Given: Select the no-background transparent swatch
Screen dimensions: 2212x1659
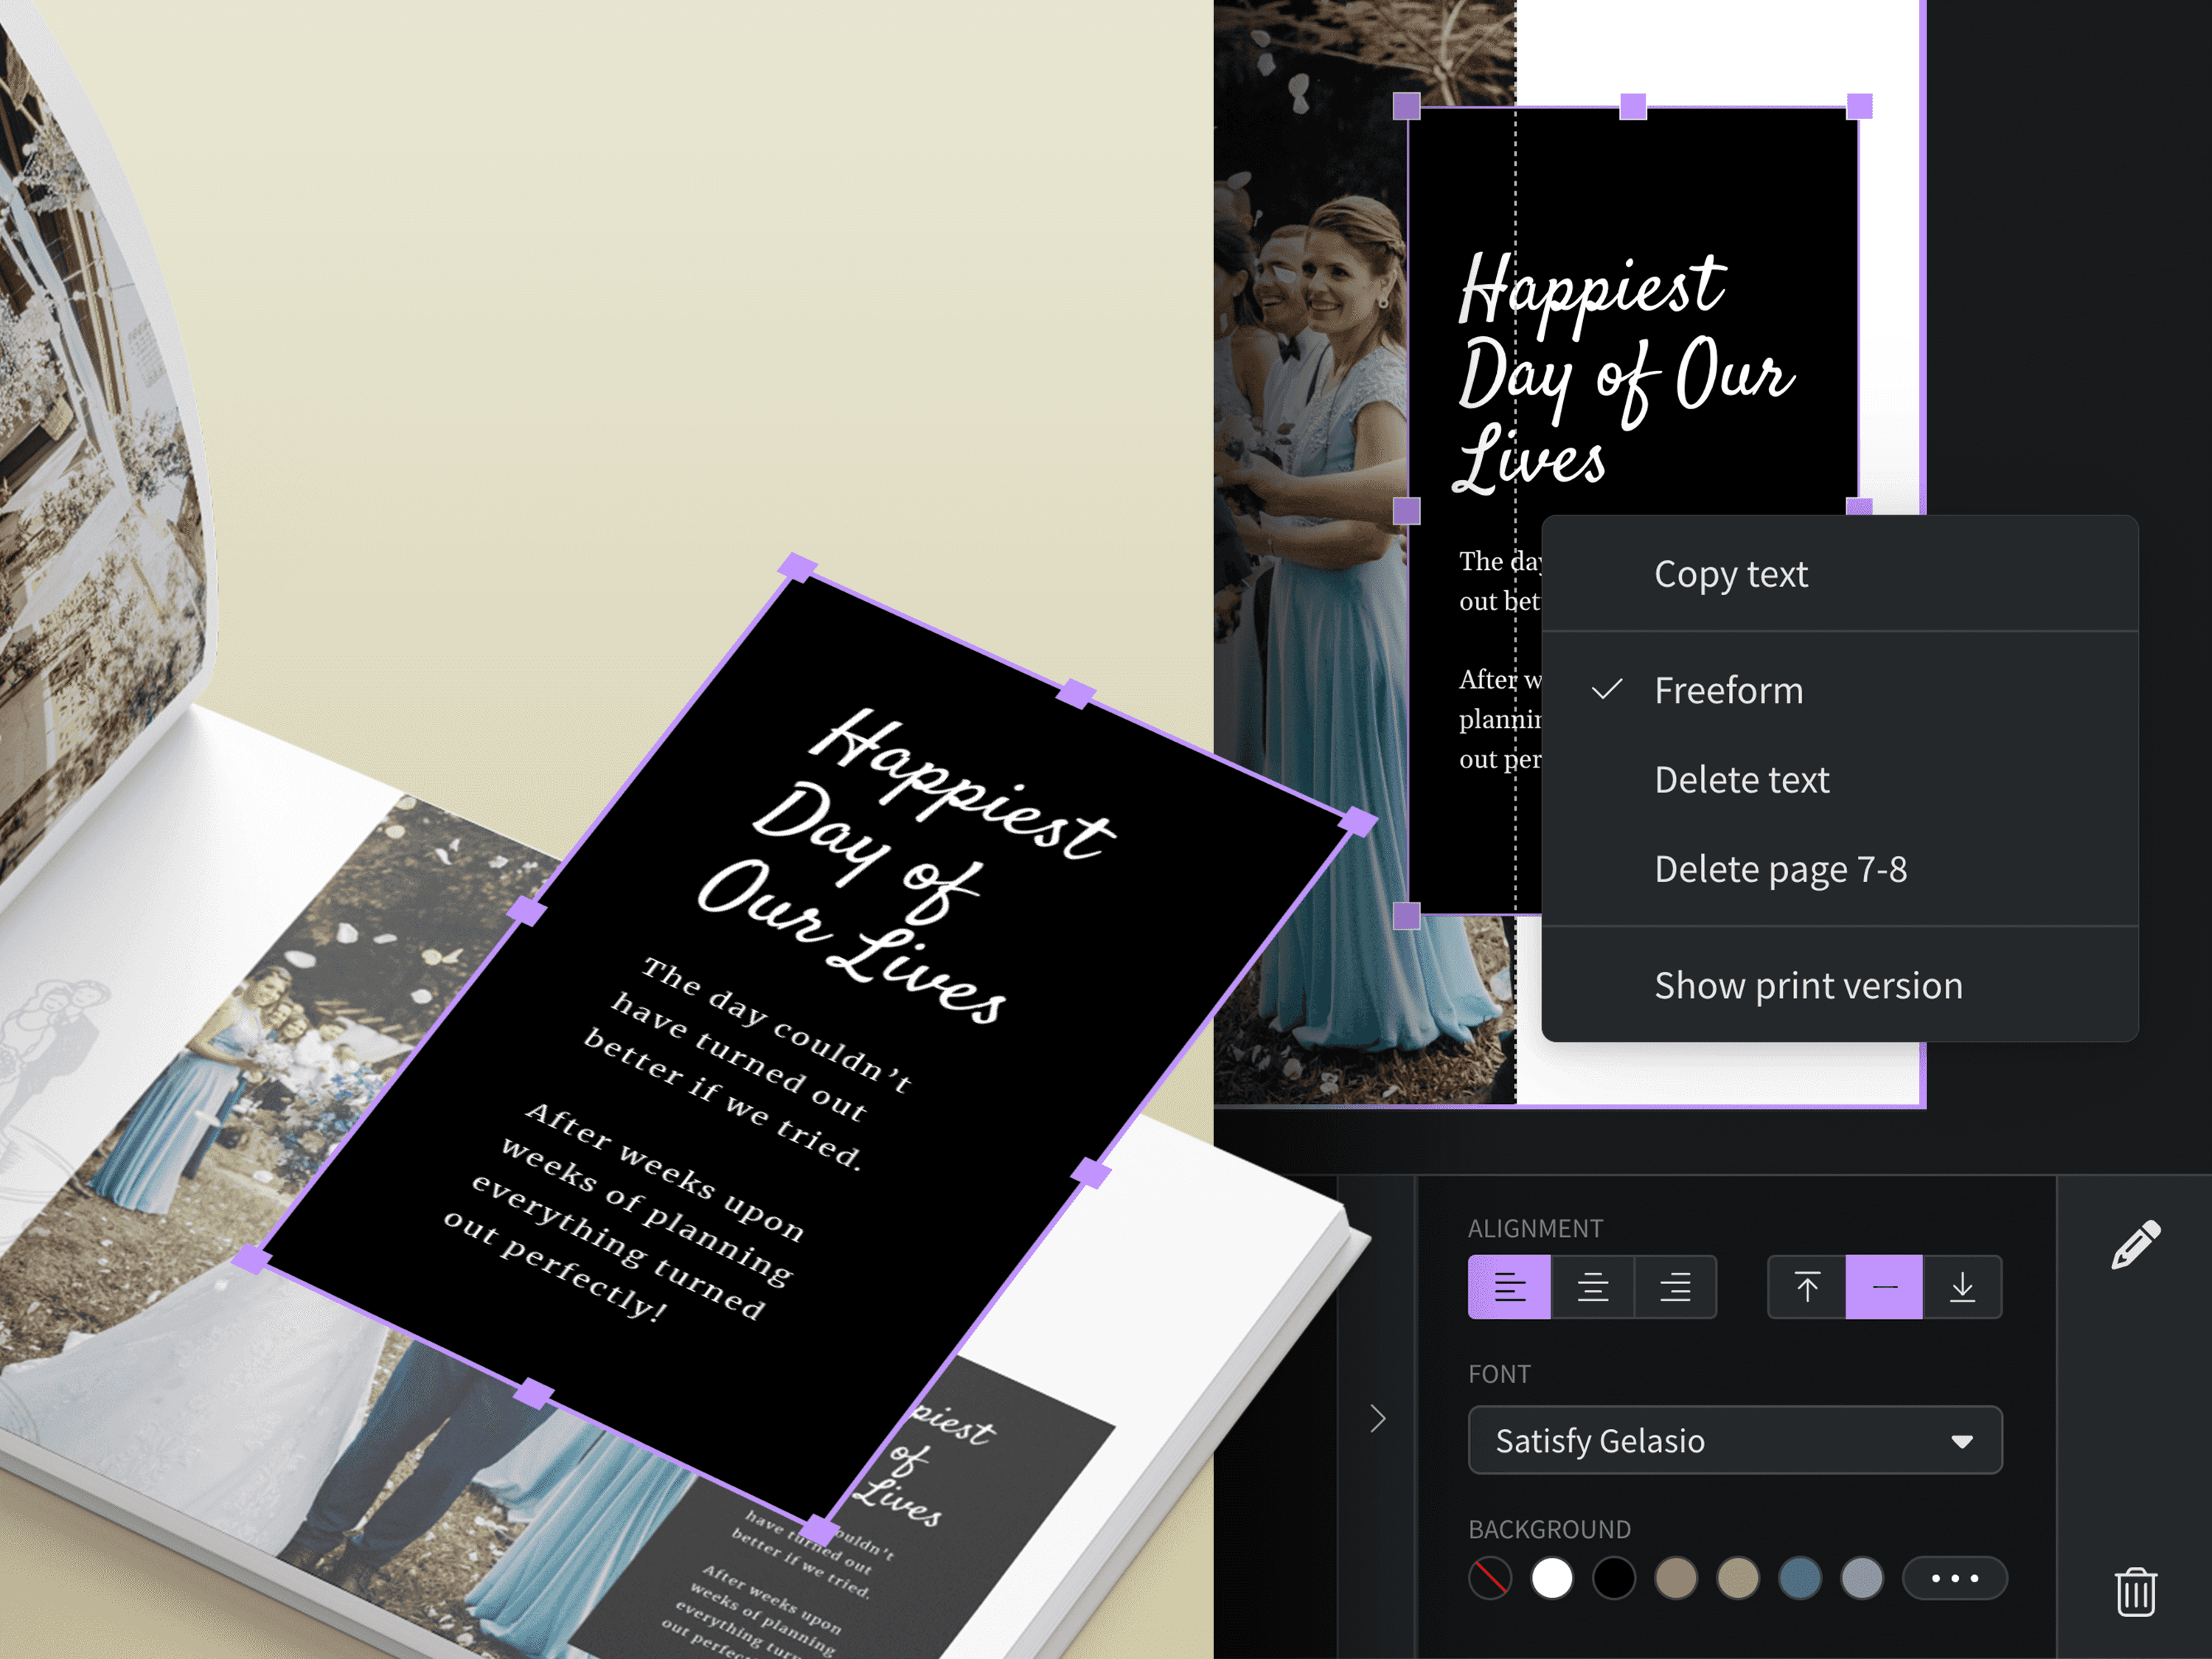Looking at the screenshot, I should [1490, 1579].
